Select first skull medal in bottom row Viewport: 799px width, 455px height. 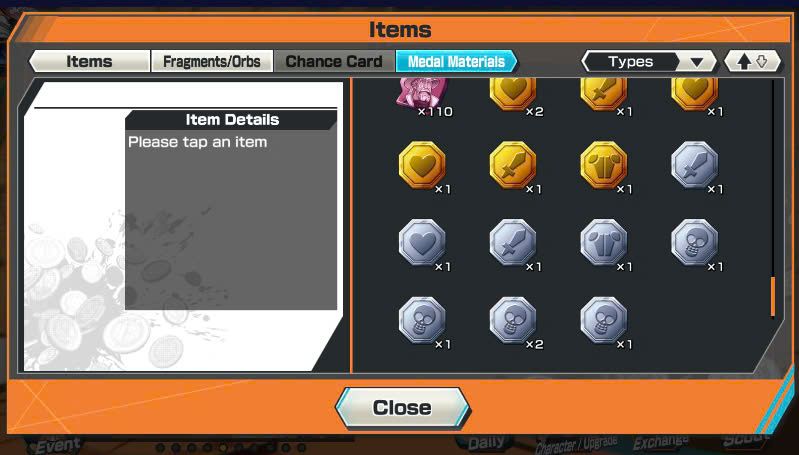(x=422, y=320)
